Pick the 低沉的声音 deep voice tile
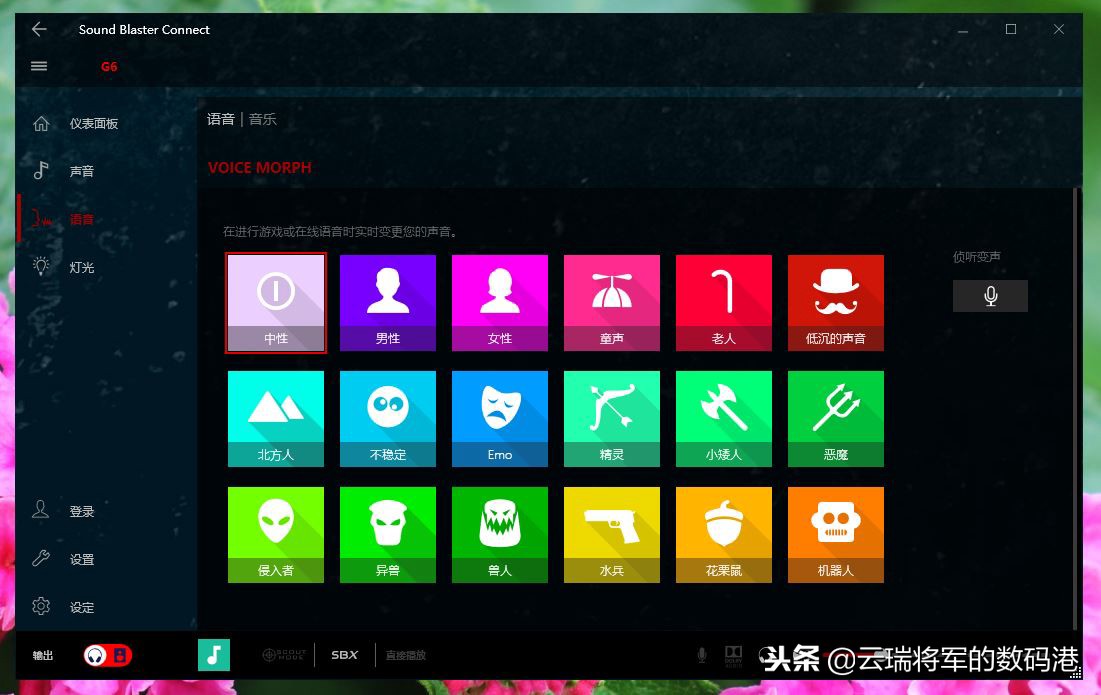The height and width of the screenshot is (695, 1101). (x=836, y=303)
